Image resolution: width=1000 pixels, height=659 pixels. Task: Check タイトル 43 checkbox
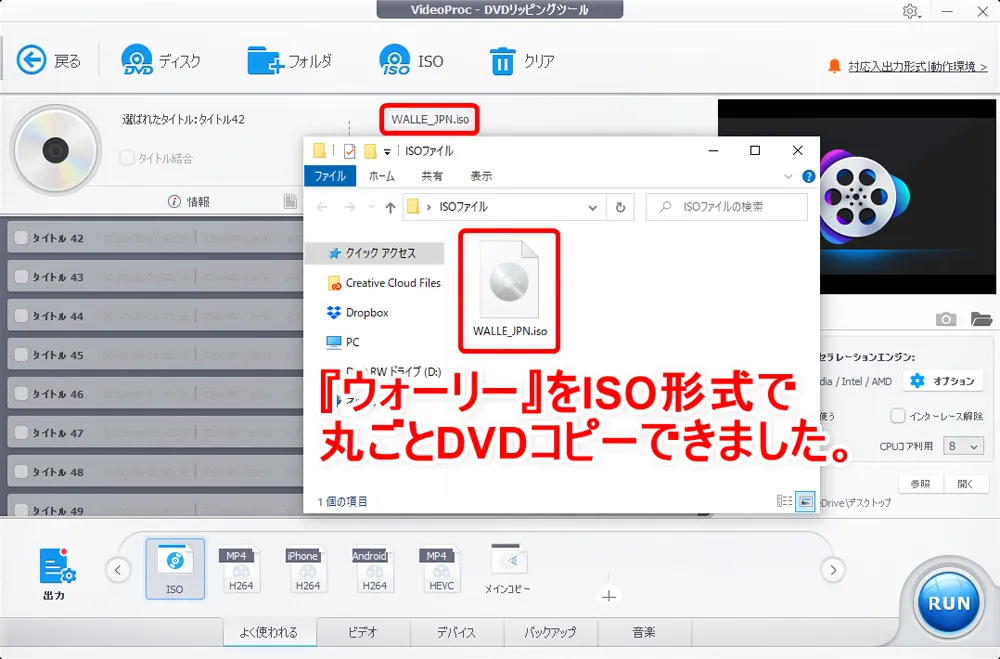[x=21, y=276]
